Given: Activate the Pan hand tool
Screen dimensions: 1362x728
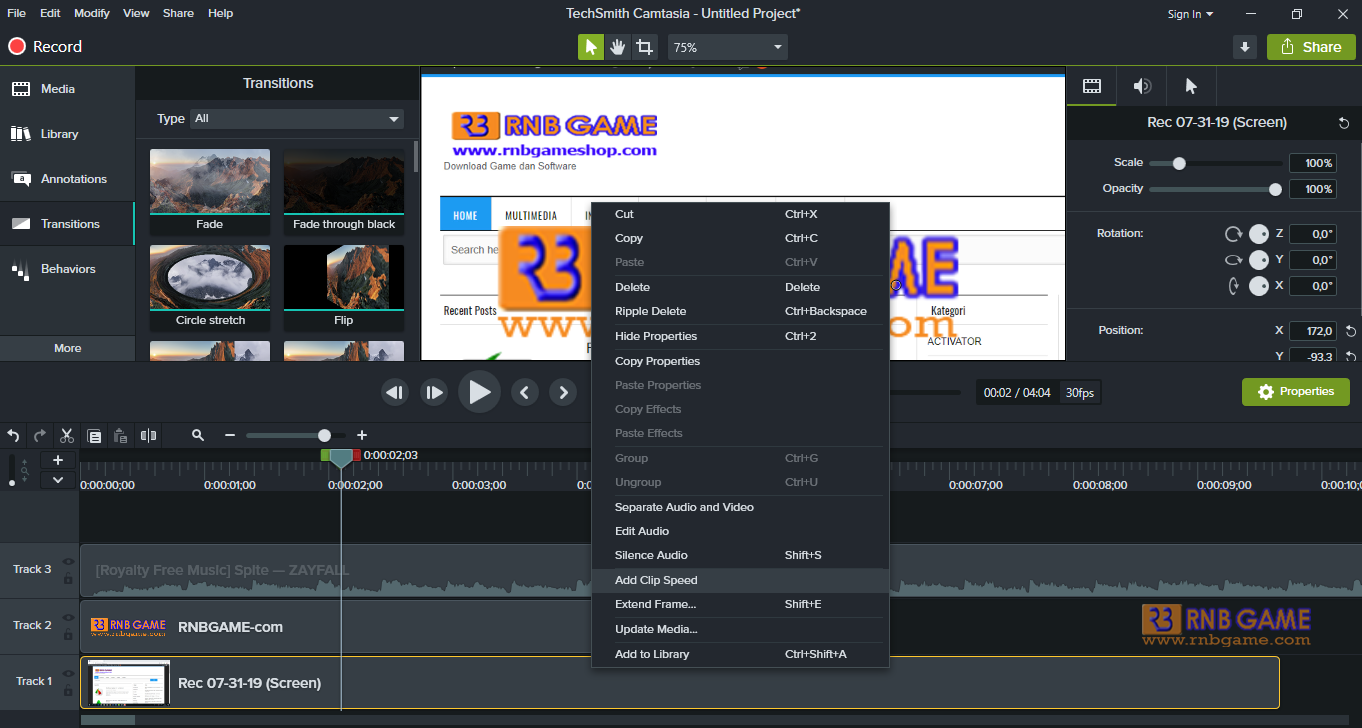Looking at the screenshot, I should click(618, 47).
